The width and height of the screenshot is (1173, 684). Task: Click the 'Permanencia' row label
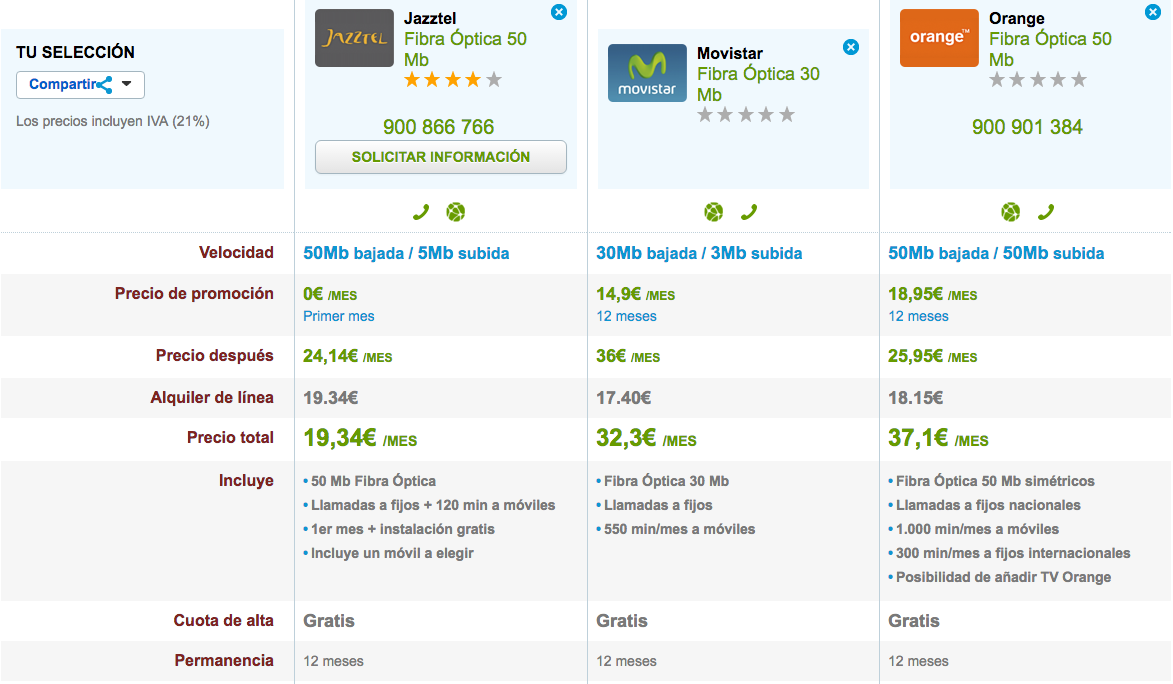(x=224, y=661)
